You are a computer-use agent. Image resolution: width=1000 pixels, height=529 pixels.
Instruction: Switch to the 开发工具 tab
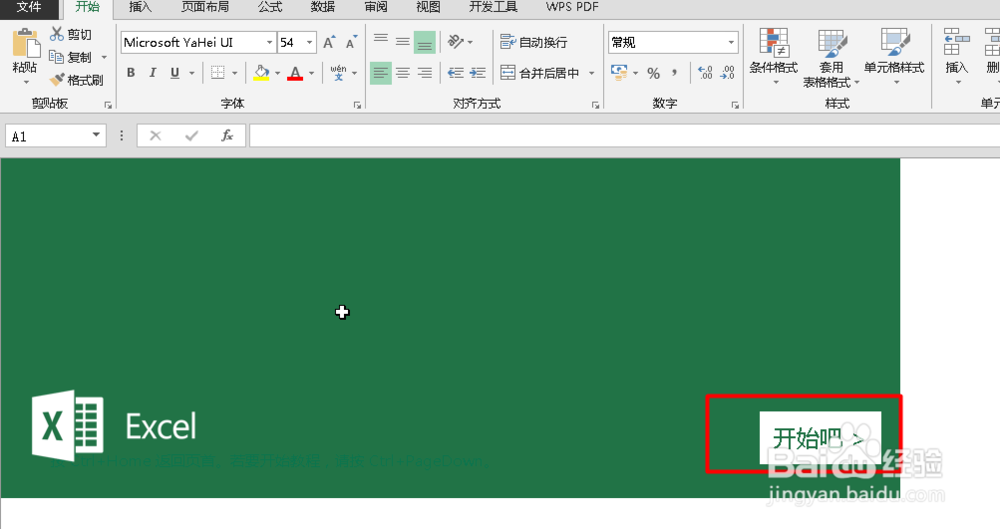click(x=493, y=7)
